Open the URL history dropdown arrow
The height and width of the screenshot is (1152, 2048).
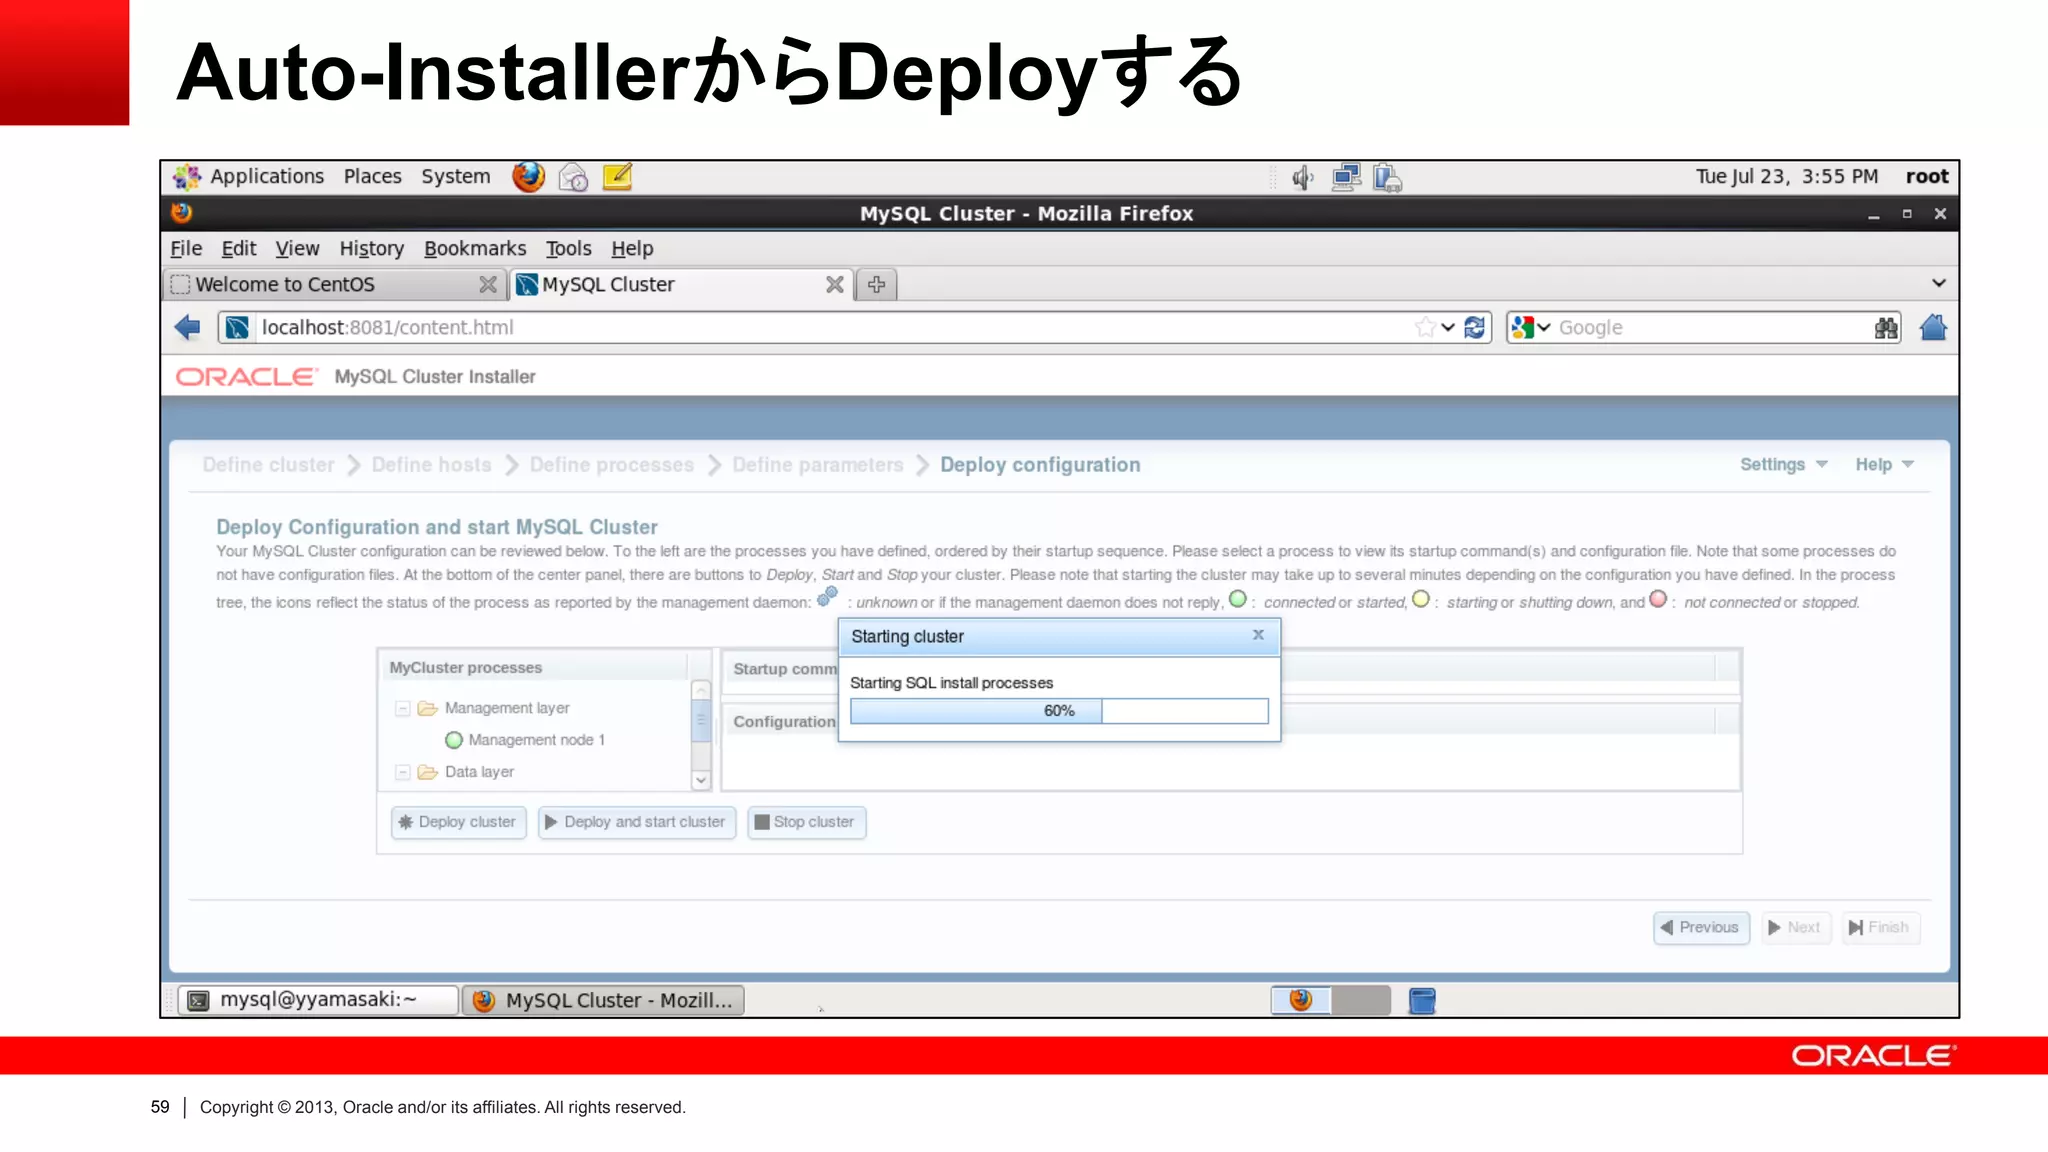pos(1448,327)
